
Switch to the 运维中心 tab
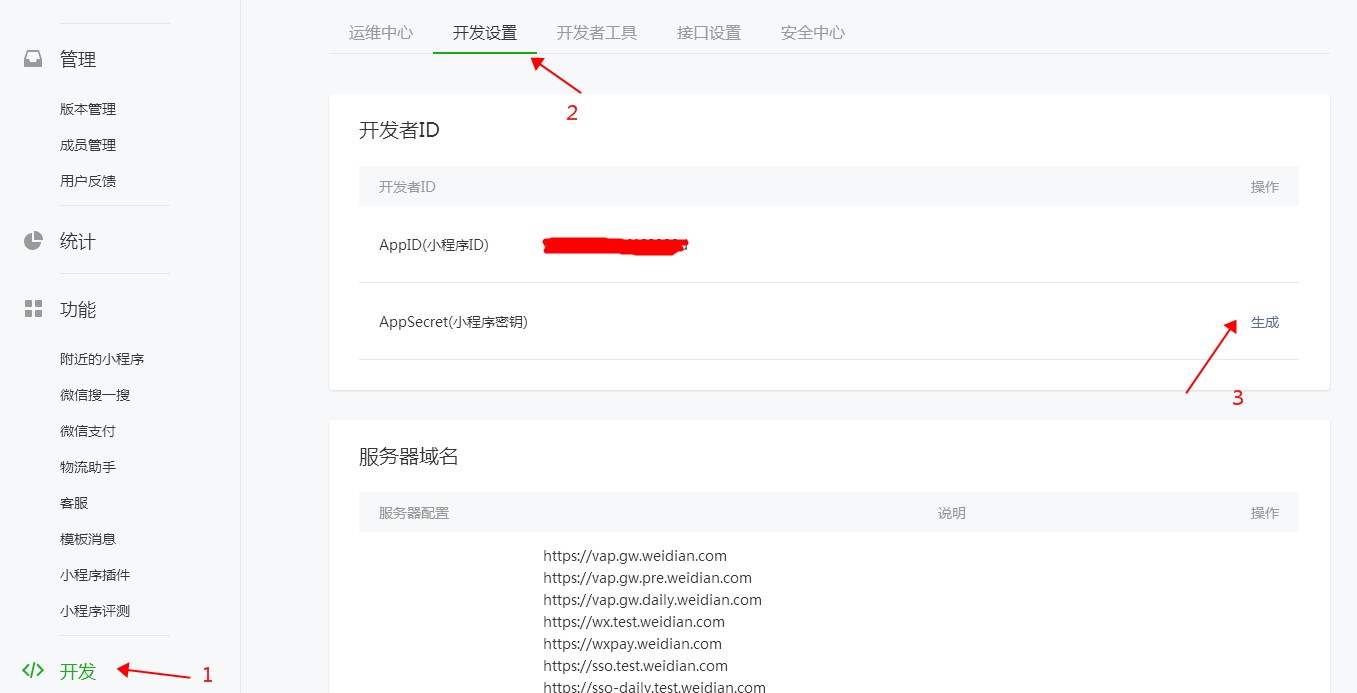point(380,31)
